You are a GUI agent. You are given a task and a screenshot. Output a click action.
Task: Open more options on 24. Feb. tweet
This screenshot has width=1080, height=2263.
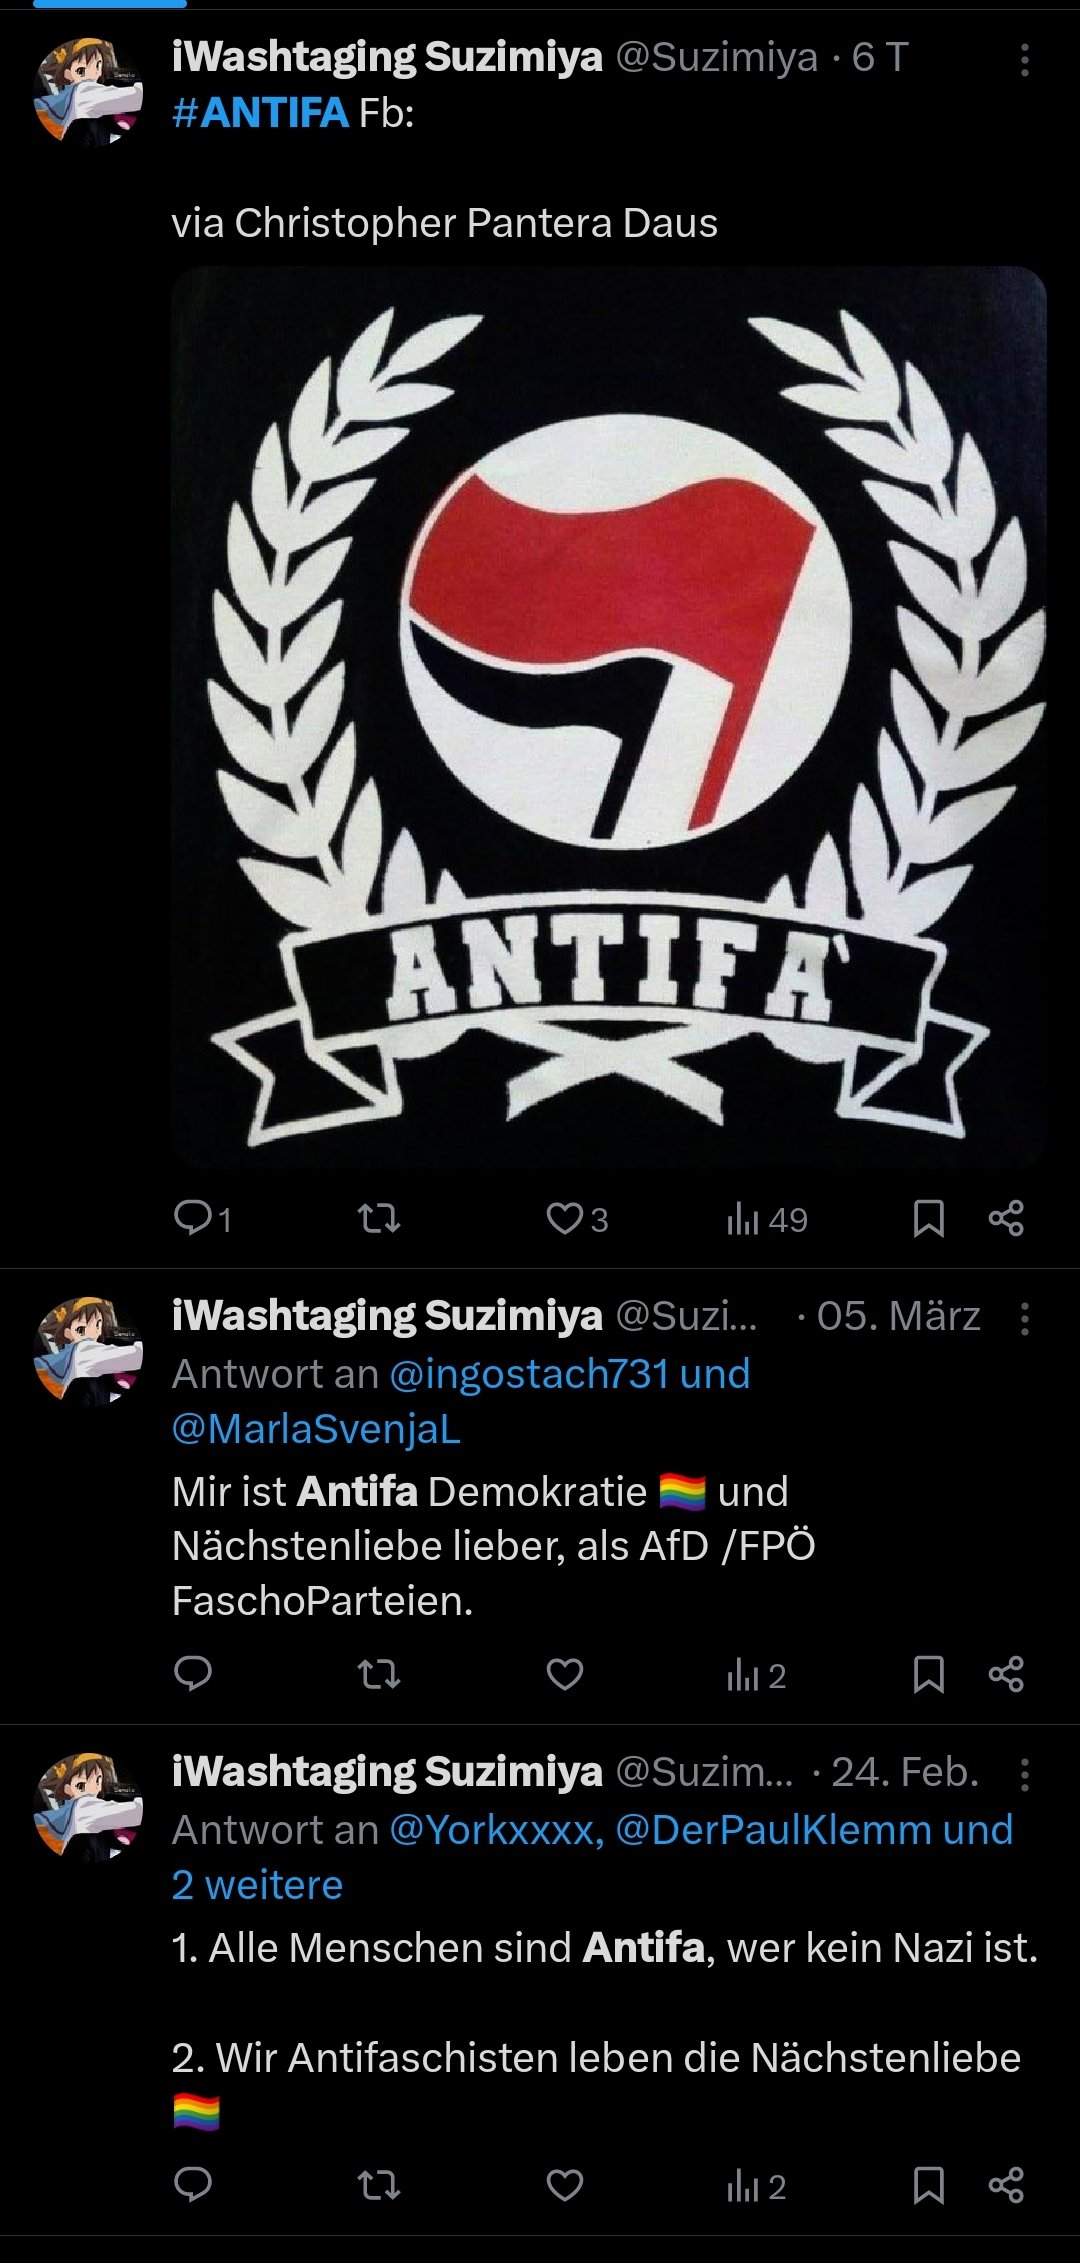[1024, 1775]
